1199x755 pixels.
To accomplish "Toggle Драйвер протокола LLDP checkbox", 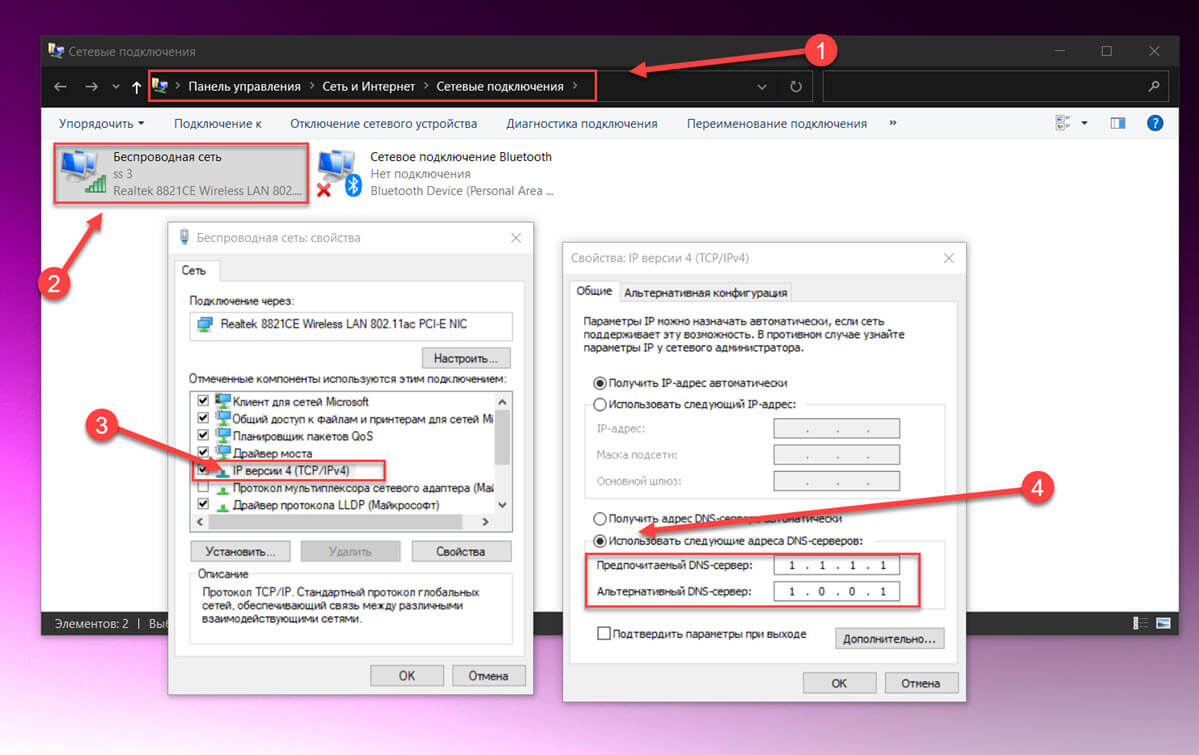I will pos(203,504).
